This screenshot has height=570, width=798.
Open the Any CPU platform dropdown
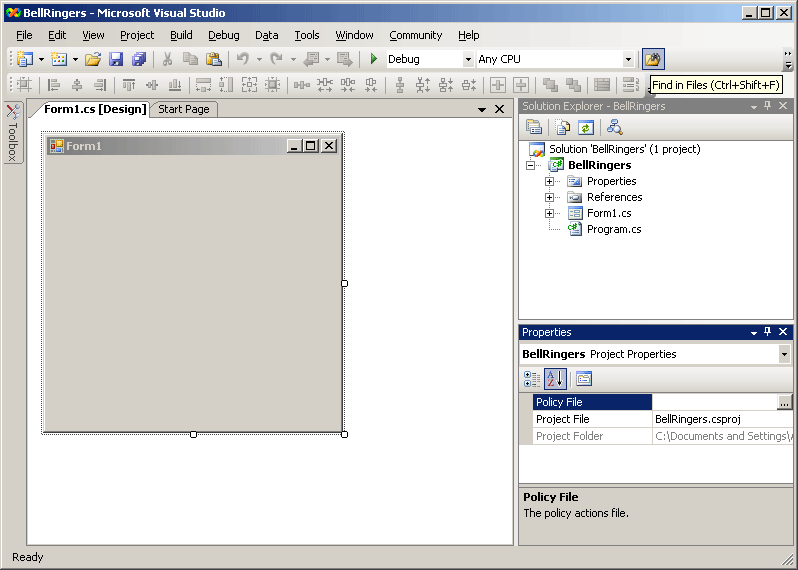click(629, 59)
